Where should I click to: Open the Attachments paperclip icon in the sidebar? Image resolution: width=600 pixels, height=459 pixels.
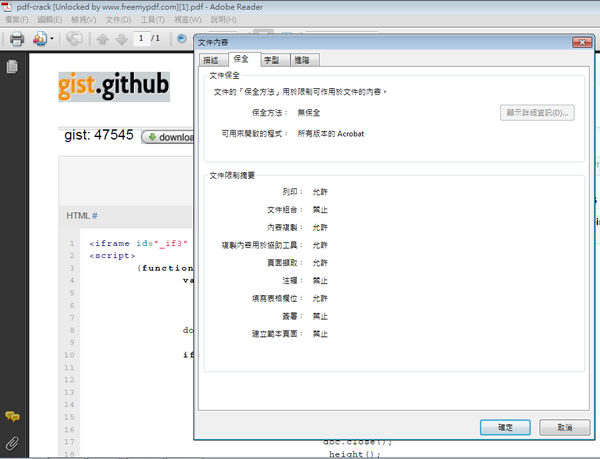pos(12,443)
